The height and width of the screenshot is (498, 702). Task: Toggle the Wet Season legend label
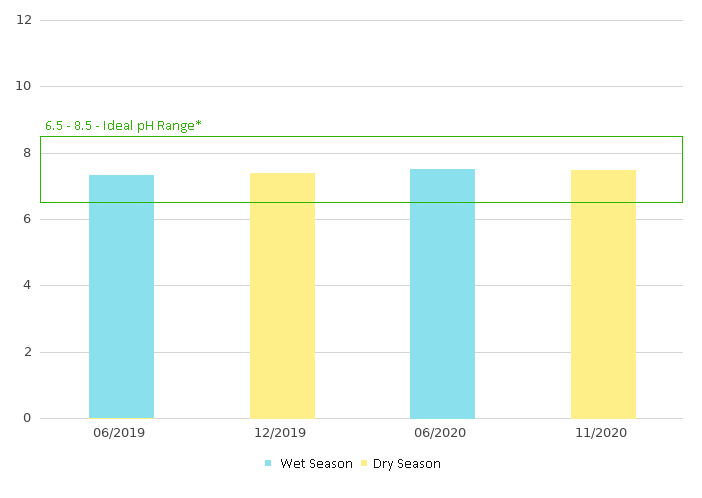pyautogui.click(x=316, y=463)
